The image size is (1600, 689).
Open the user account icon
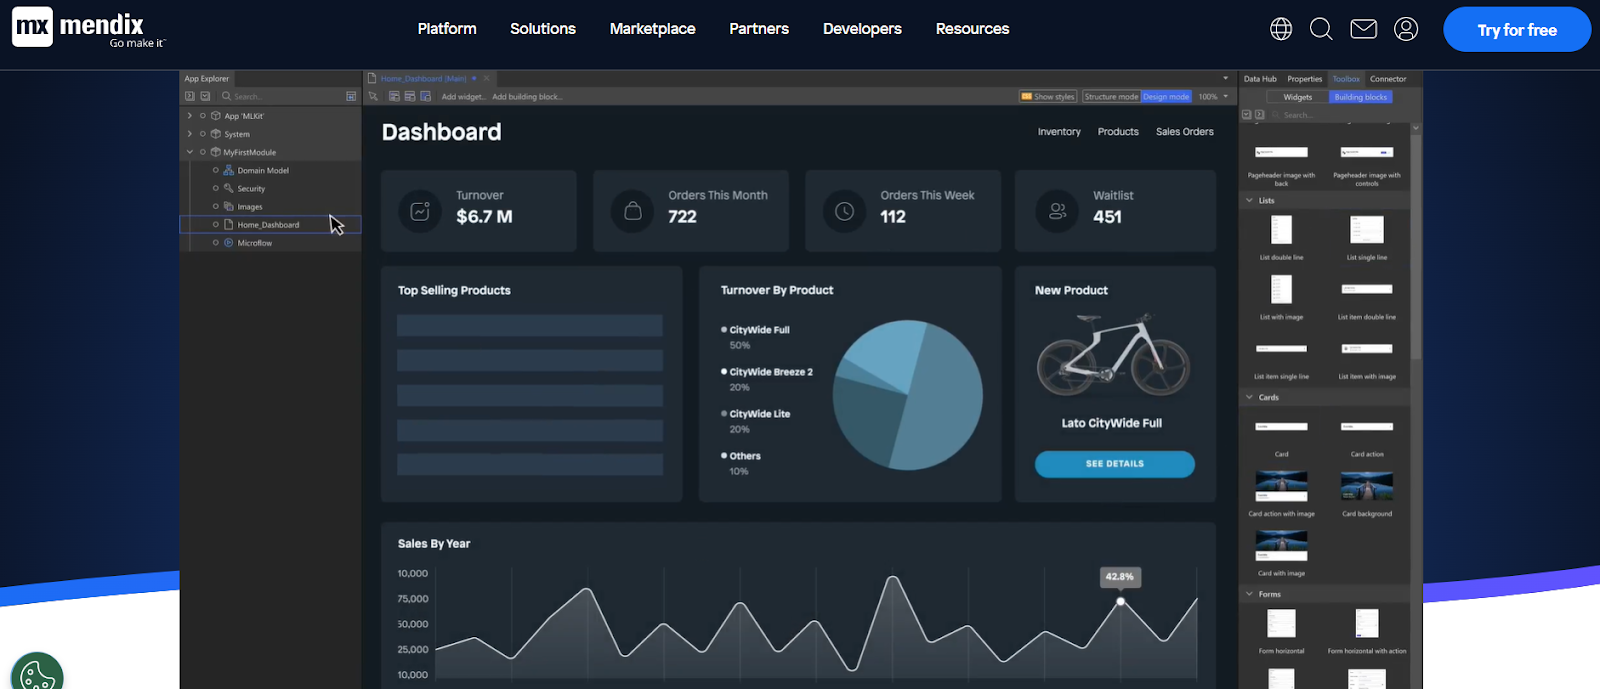pos(1406,29)
